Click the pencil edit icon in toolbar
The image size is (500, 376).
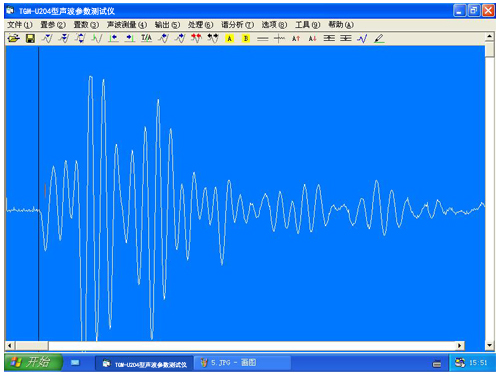[379, 39]
